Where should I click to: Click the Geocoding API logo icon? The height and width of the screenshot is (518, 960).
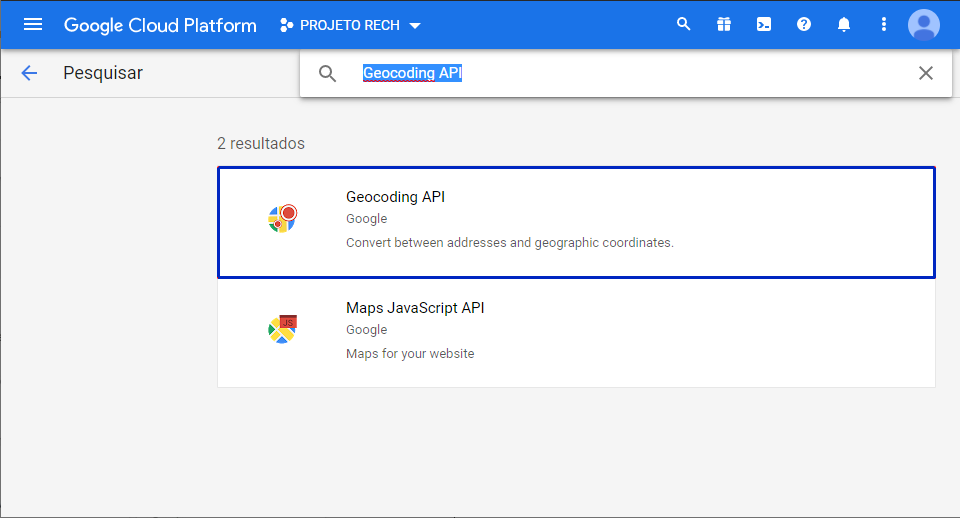click(283, 218)
